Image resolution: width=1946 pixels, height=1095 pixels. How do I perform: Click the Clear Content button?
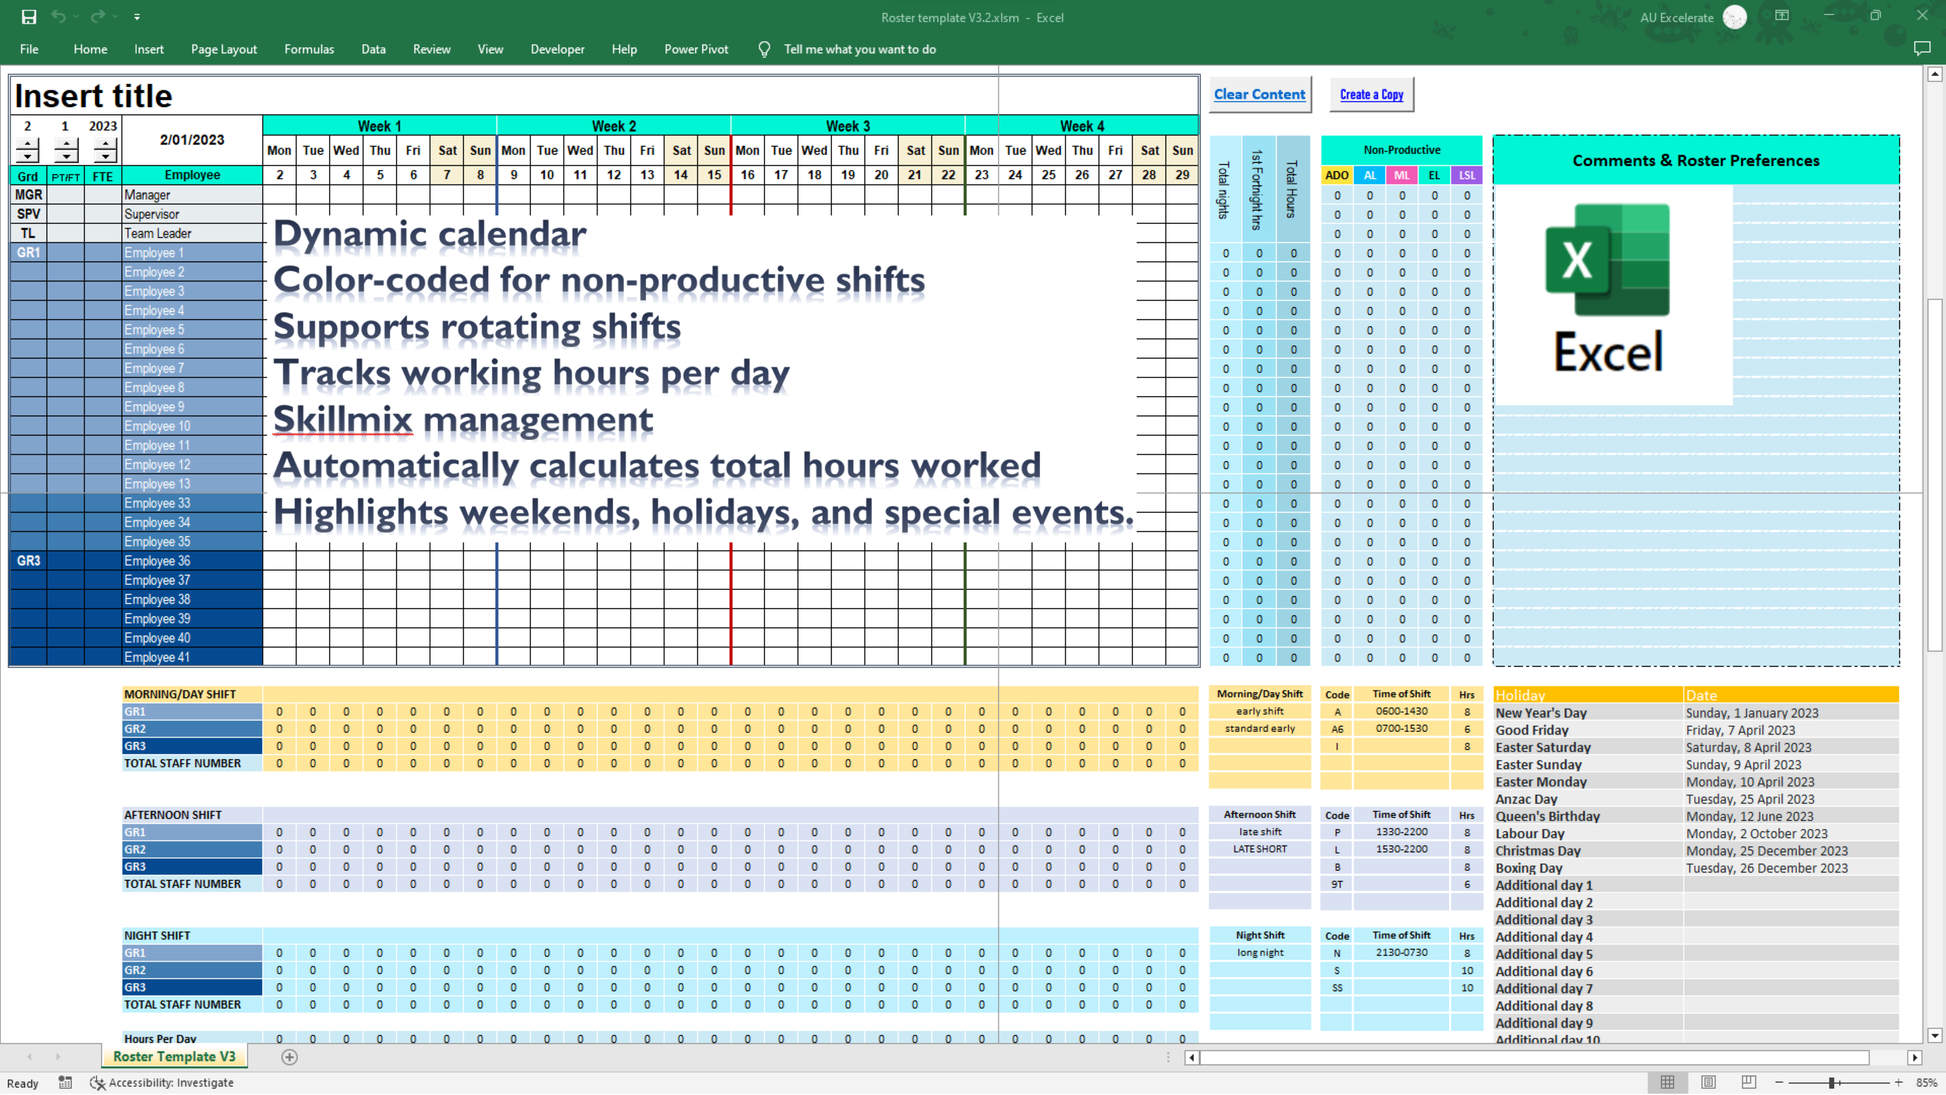click(1259, 94)
